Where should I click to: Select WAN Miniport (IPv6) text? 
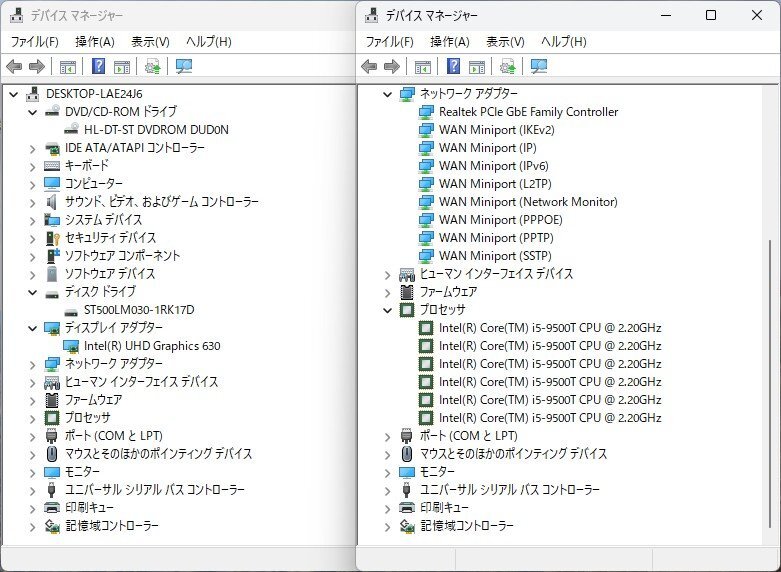coord(494,166)
